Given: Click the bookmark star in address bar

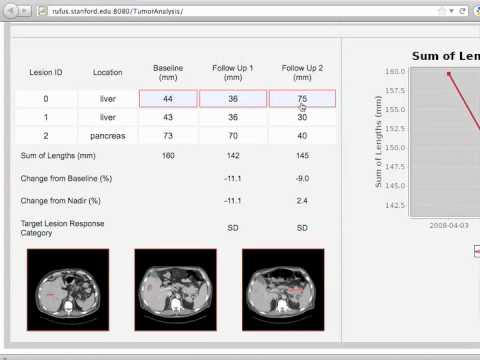Looking at the screenshot, I should [441, 11].
